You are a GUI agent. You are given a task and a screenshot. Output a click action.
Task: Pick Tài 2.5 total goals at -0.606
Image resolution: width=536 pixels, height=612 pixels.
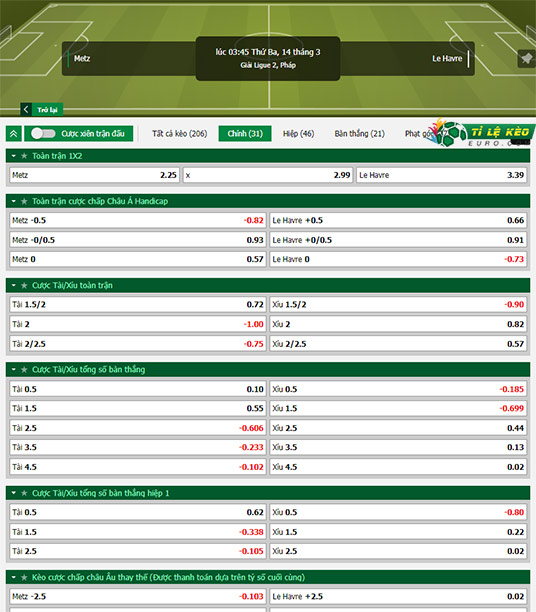coord(138,428)
